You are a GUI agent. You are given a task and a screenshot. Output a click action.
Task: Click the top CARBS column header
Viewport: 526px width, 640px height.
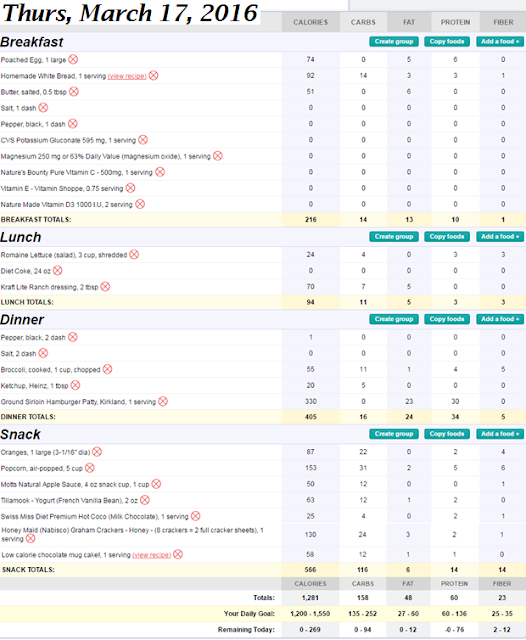tap(363, 22)
